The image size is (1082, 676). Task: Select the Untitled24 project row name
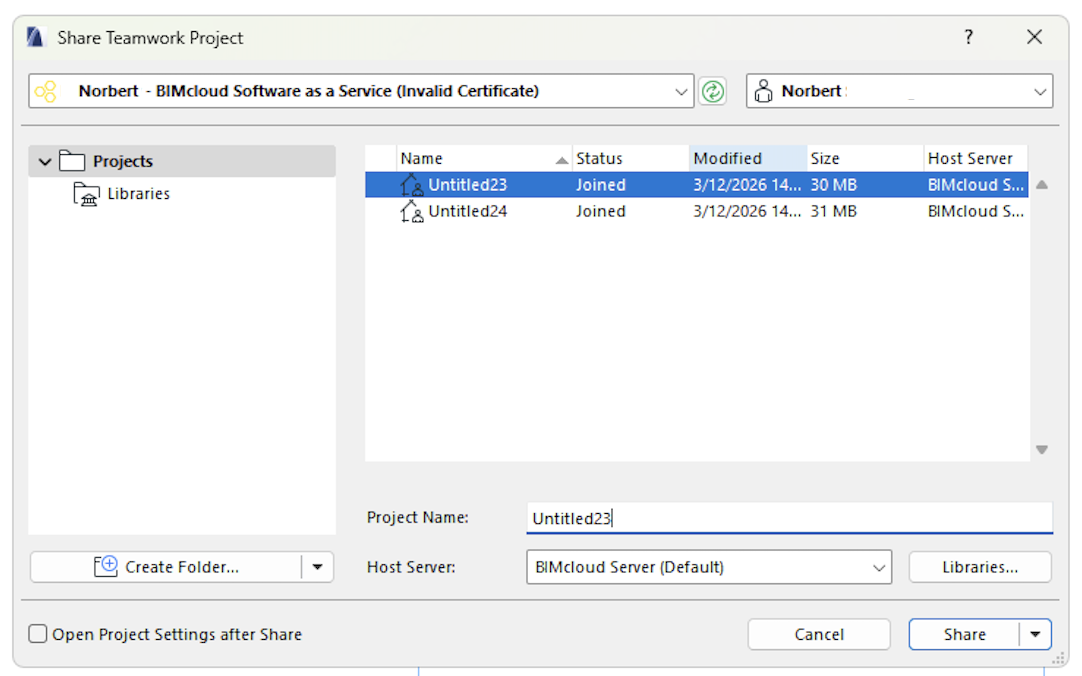[467, 211]
